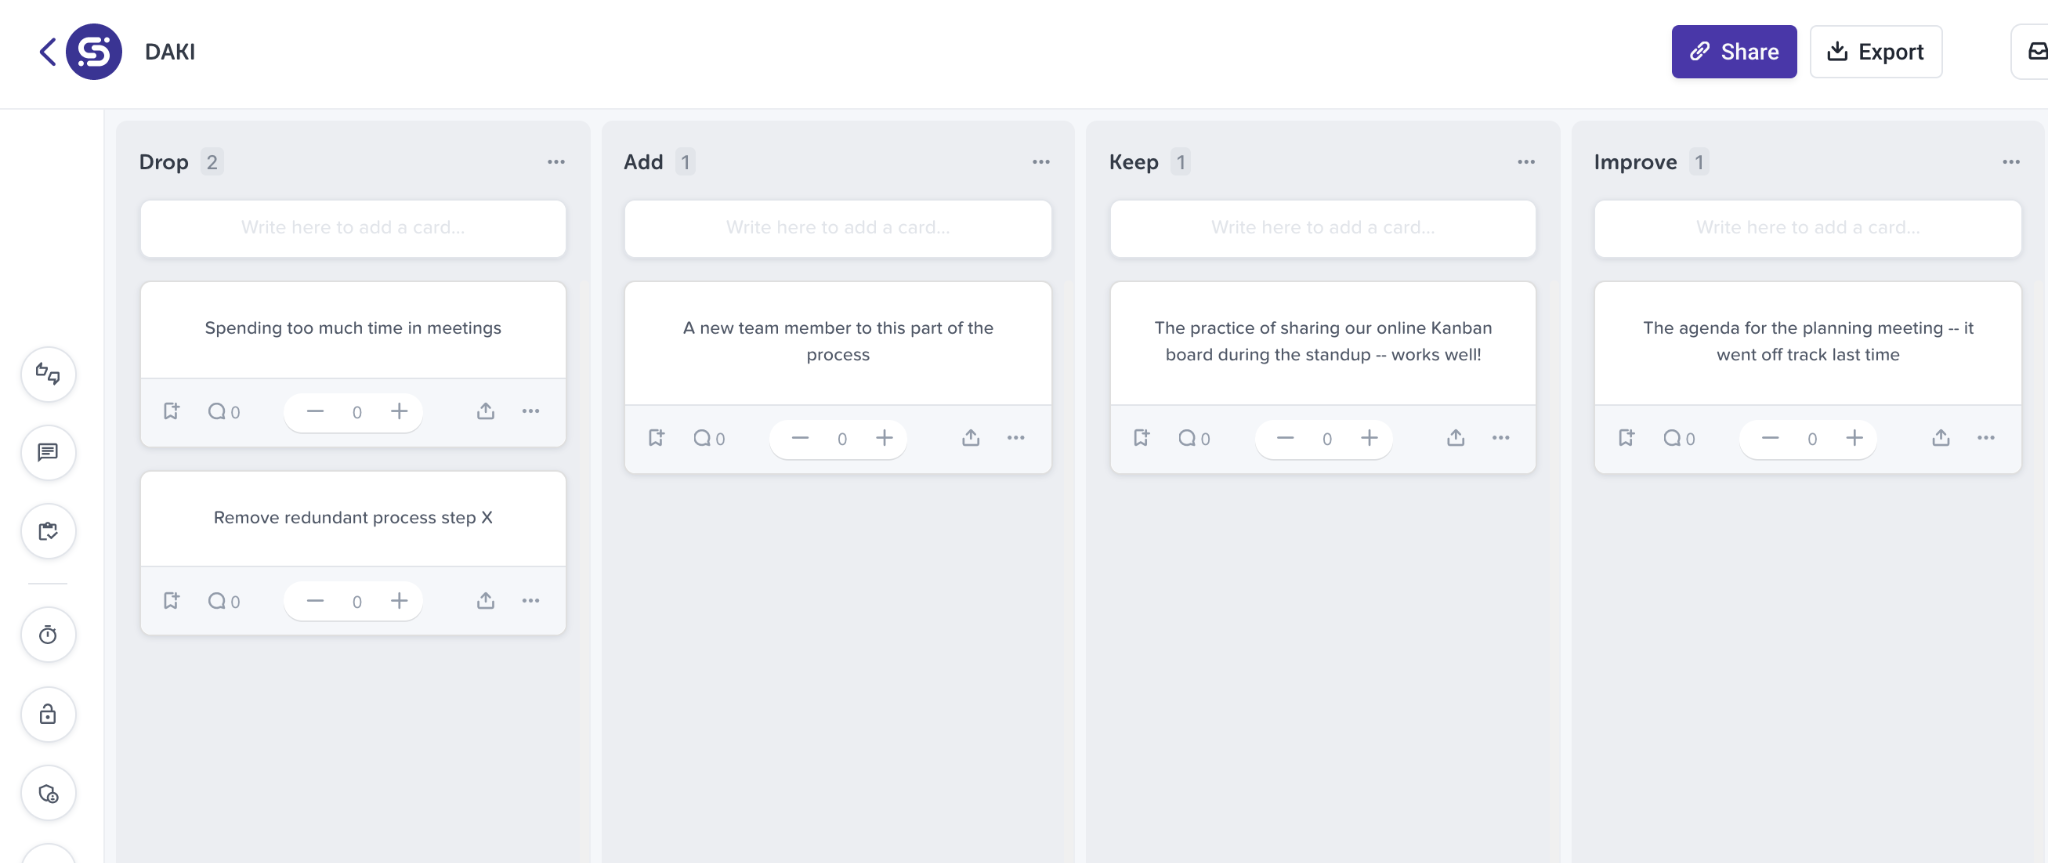Click the back arrow next to DAKI
Screen dimensions: 2048x863
click(x=45, y=51)
